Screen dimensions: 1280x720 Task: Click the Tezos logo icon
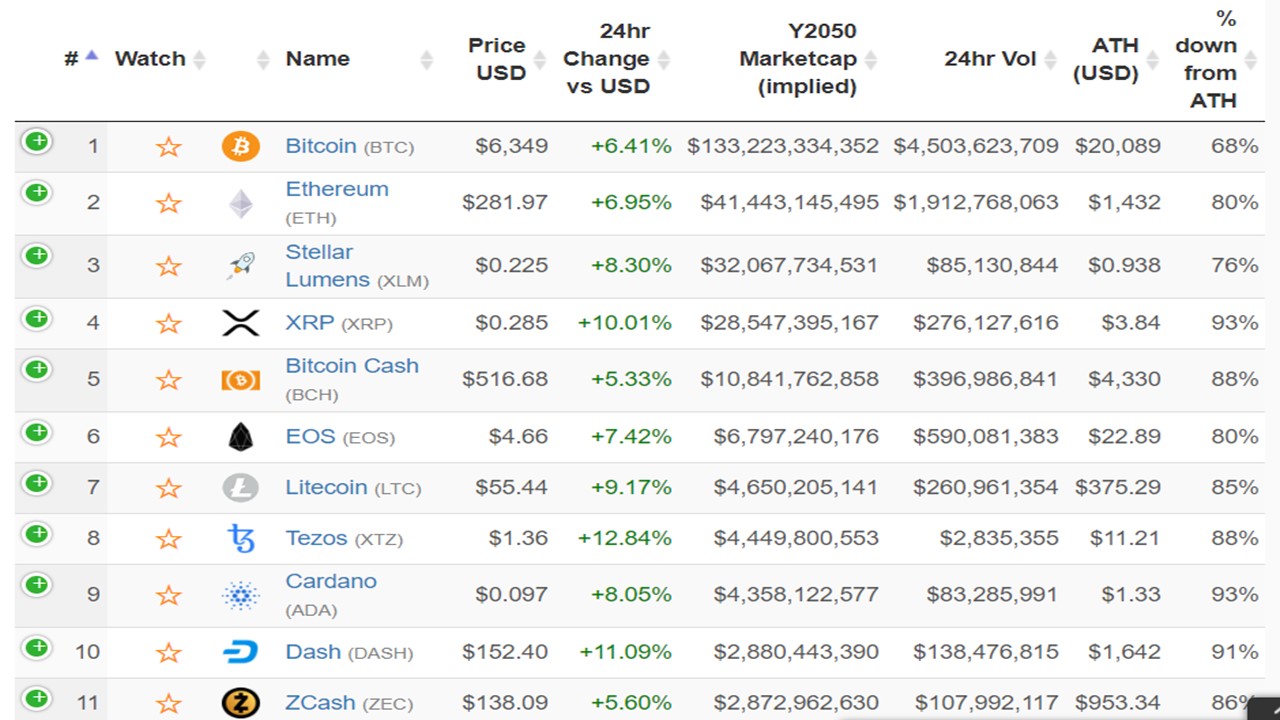[x=240, y=539]
